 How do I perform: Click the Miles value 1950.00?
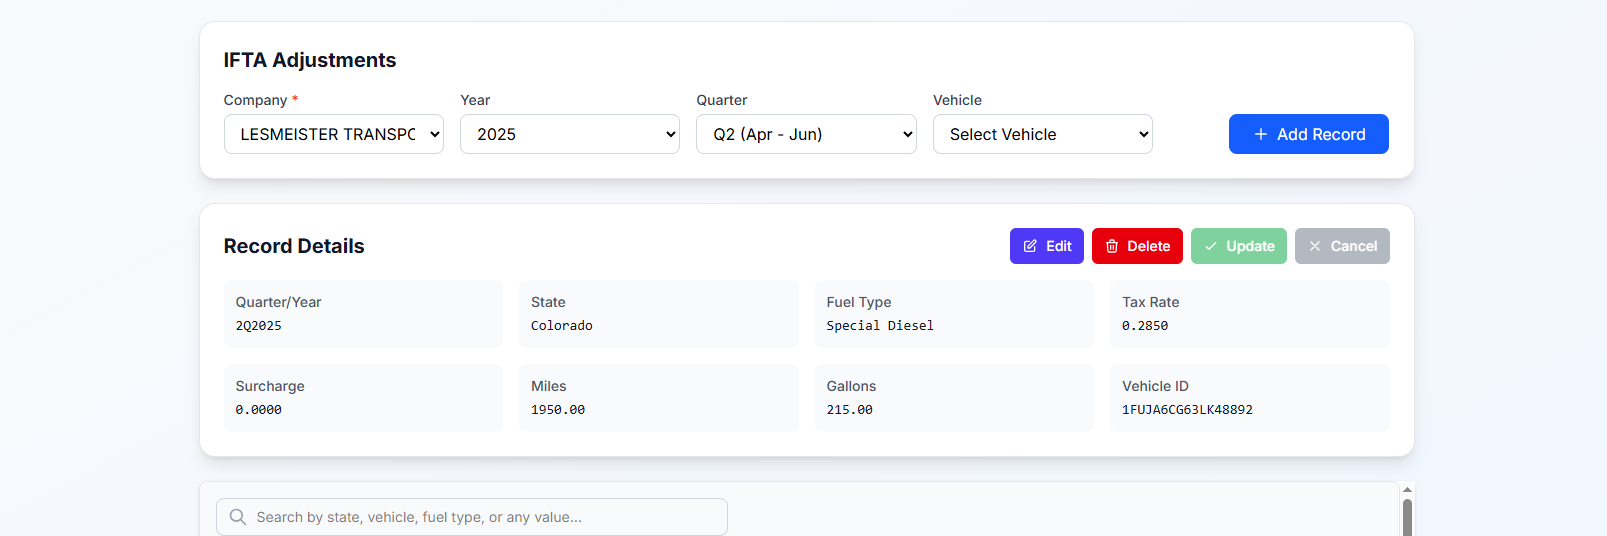[558, 410]
